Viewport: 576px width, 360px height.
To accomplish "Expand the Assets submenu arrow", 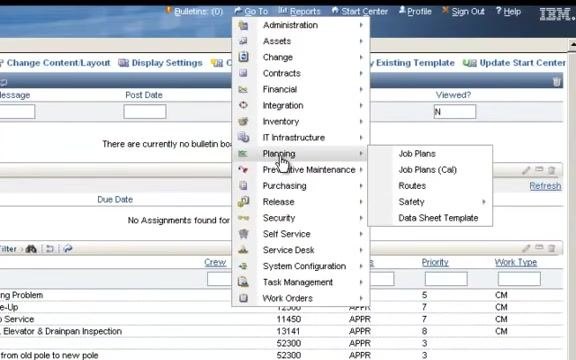I will coord(361,41).
